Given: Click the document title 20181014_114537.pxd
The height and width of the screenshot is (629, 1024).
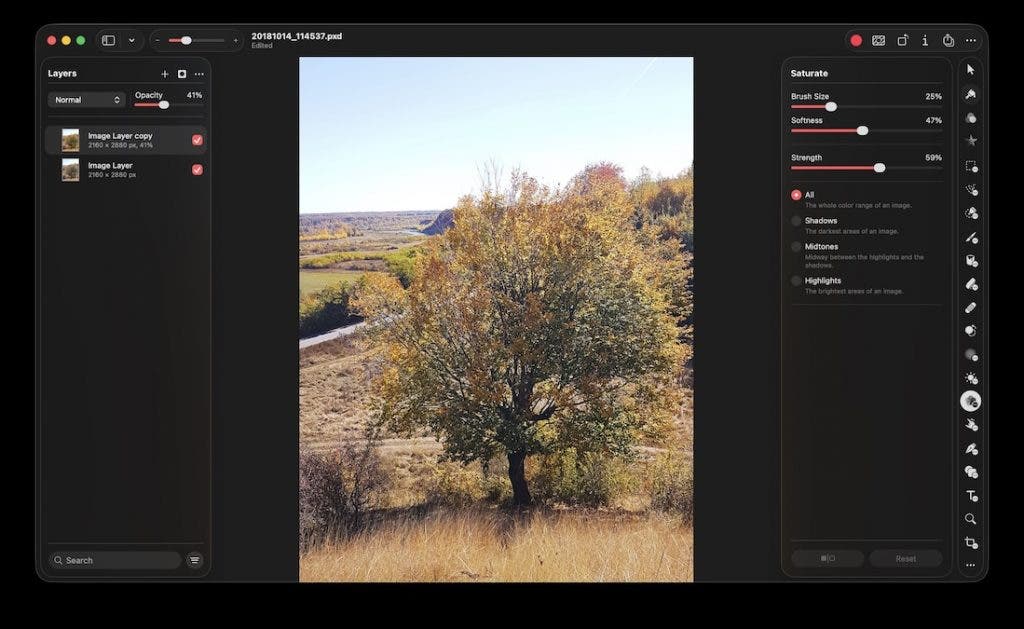Looking at the screenshot, I should point(296,36).
